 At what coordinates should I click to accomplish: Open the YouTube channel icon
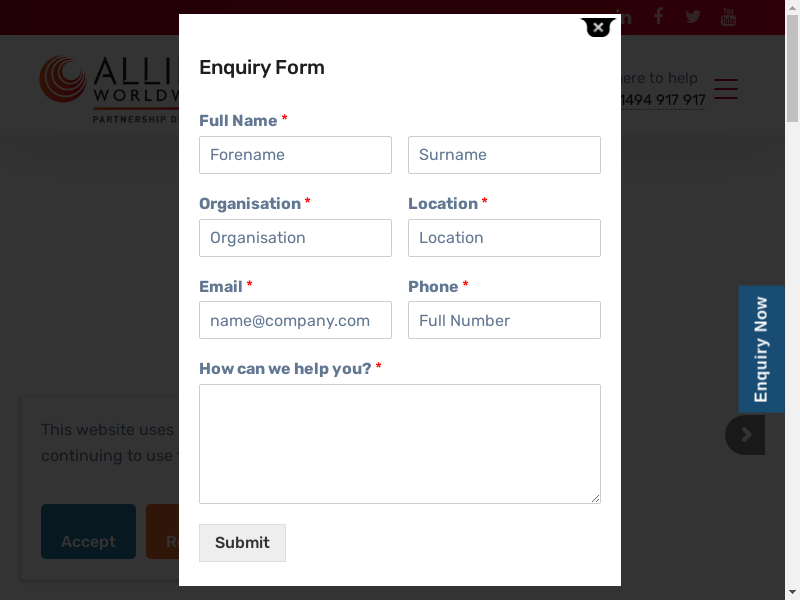[x=728, y=17]
